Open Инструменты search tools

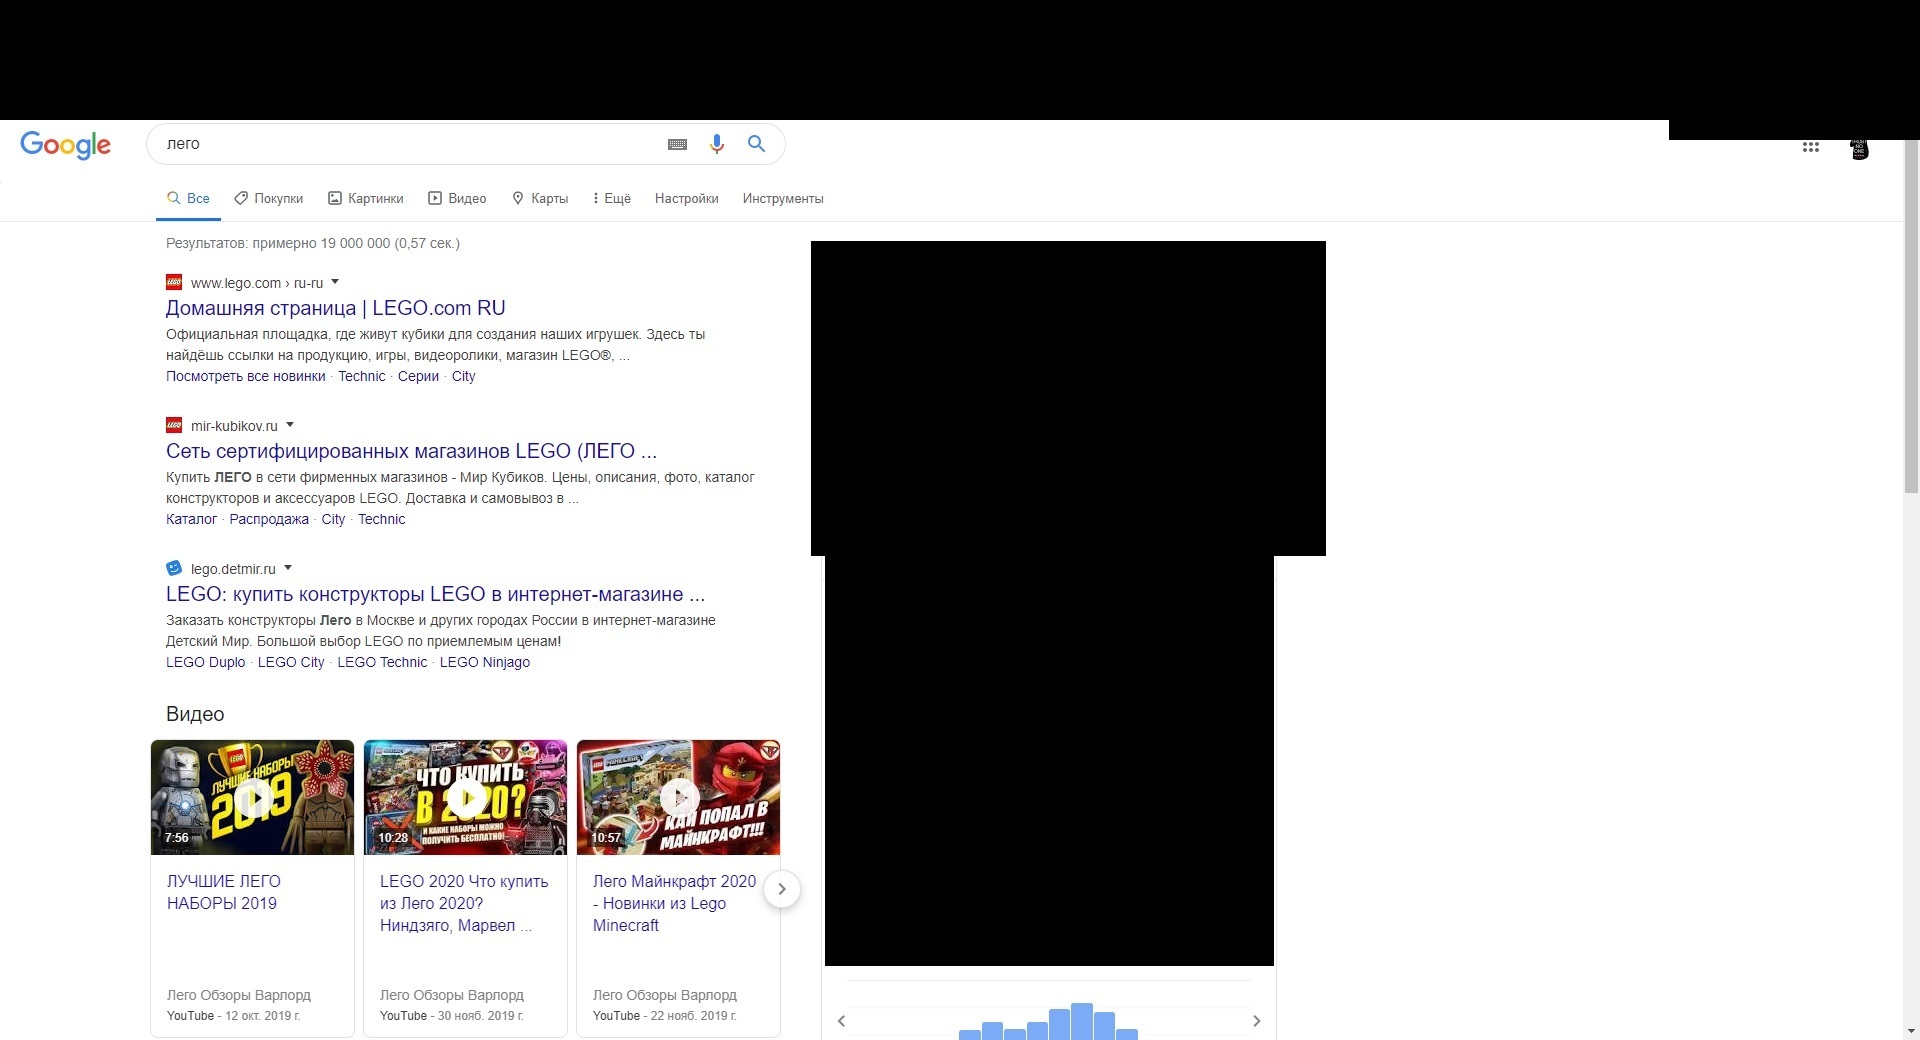coord(783,198)
